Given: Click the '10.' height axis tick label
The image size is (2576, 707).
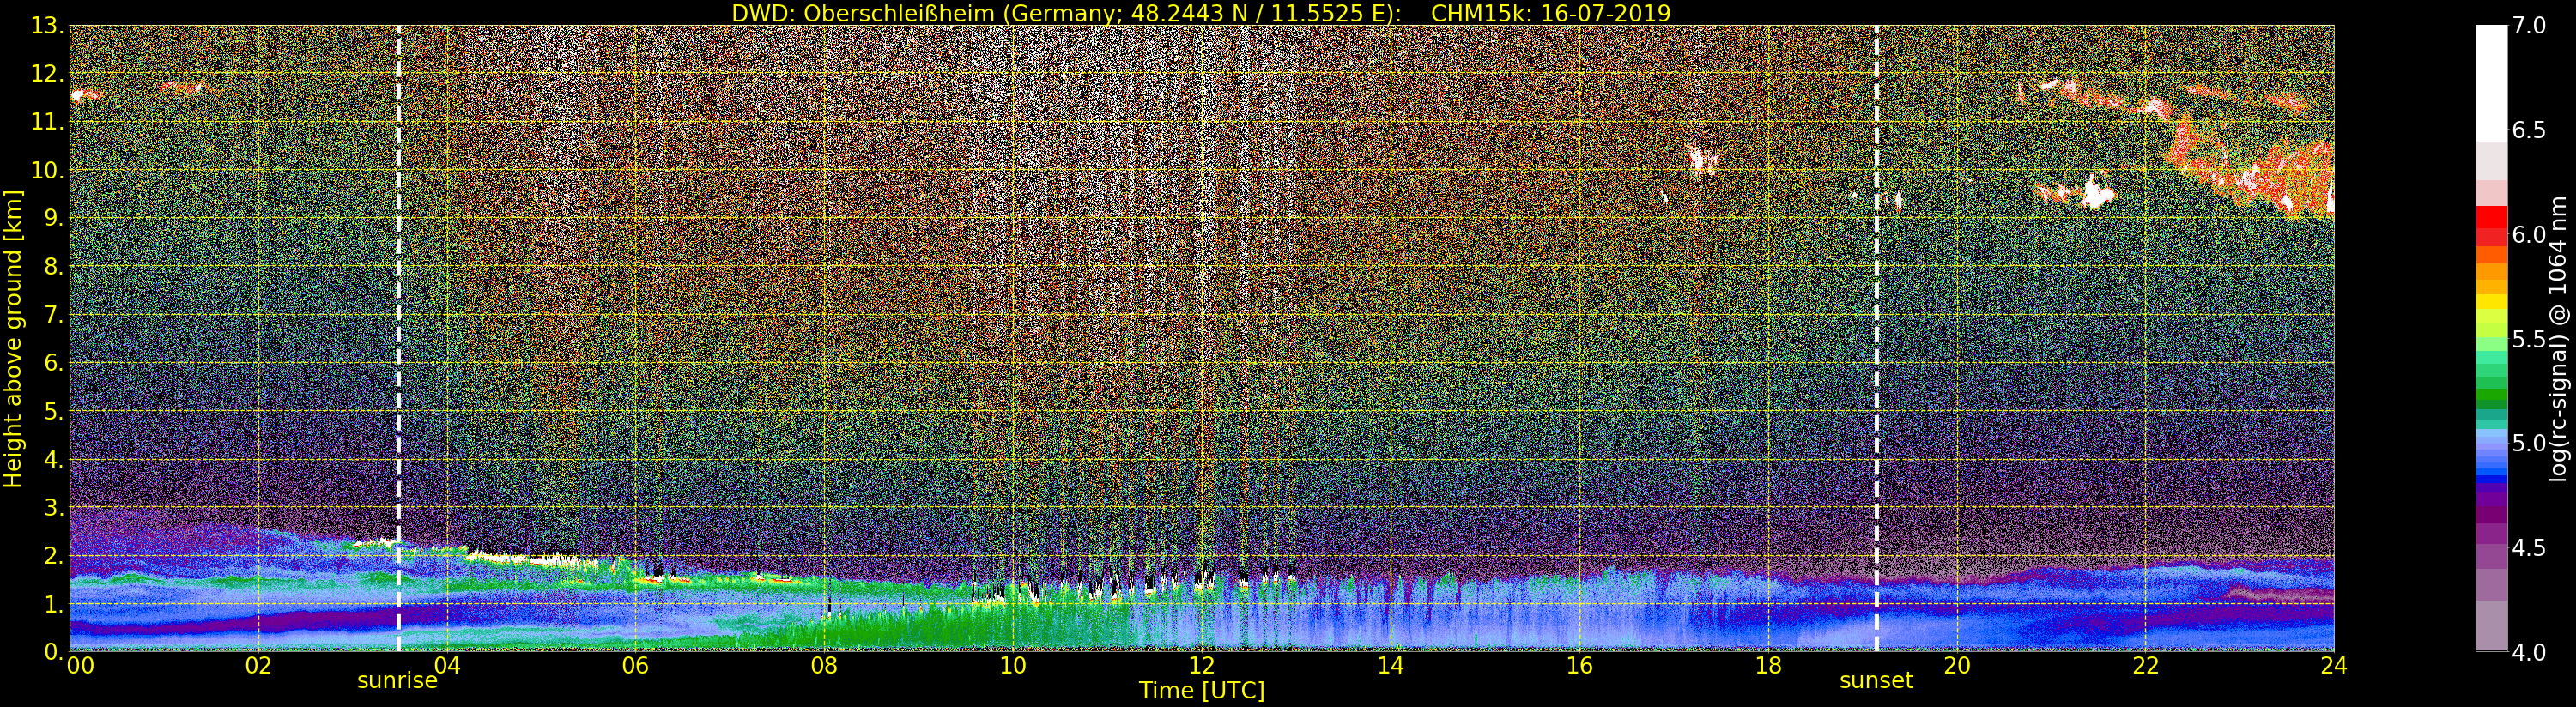Looking at the screenshot, I should pos(46,171).
